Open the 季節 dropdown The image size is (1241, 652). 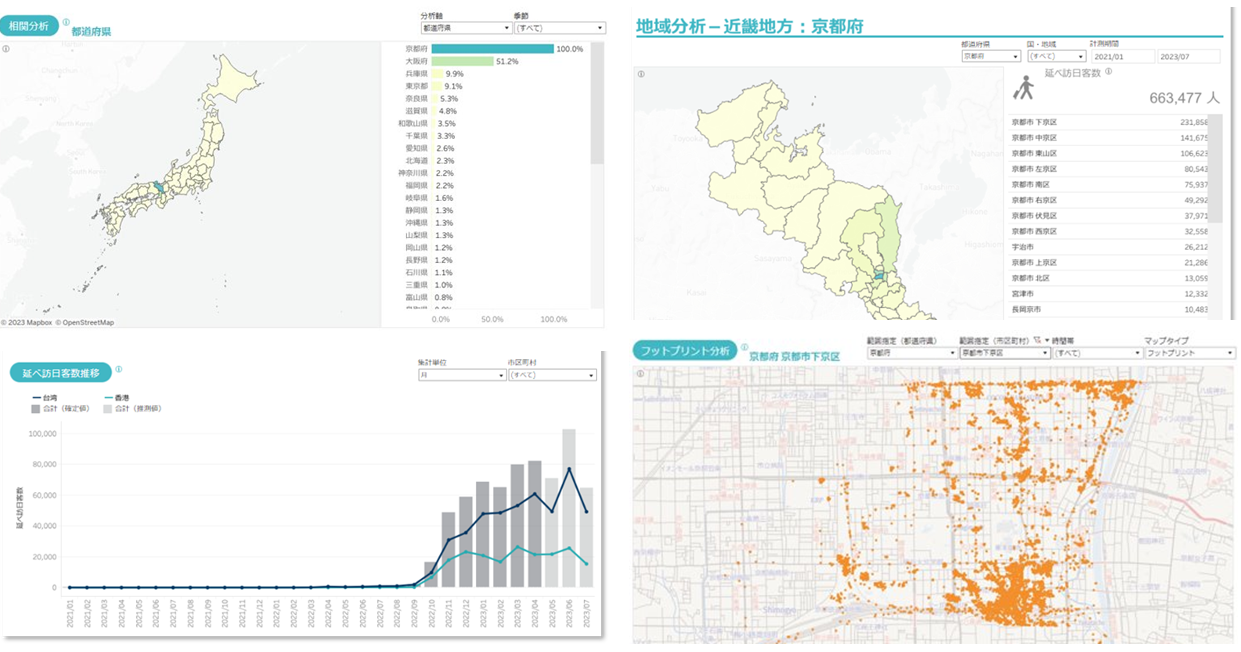pos(559,28)
